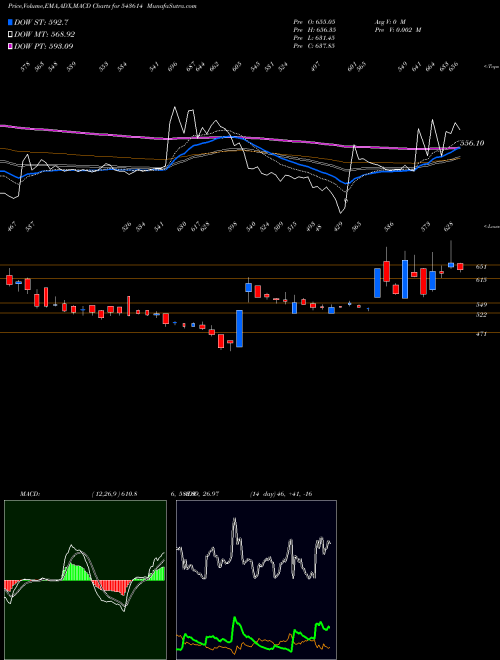Click the 522 price level label
Screen dimensions: 500x660
pos(481,314)
